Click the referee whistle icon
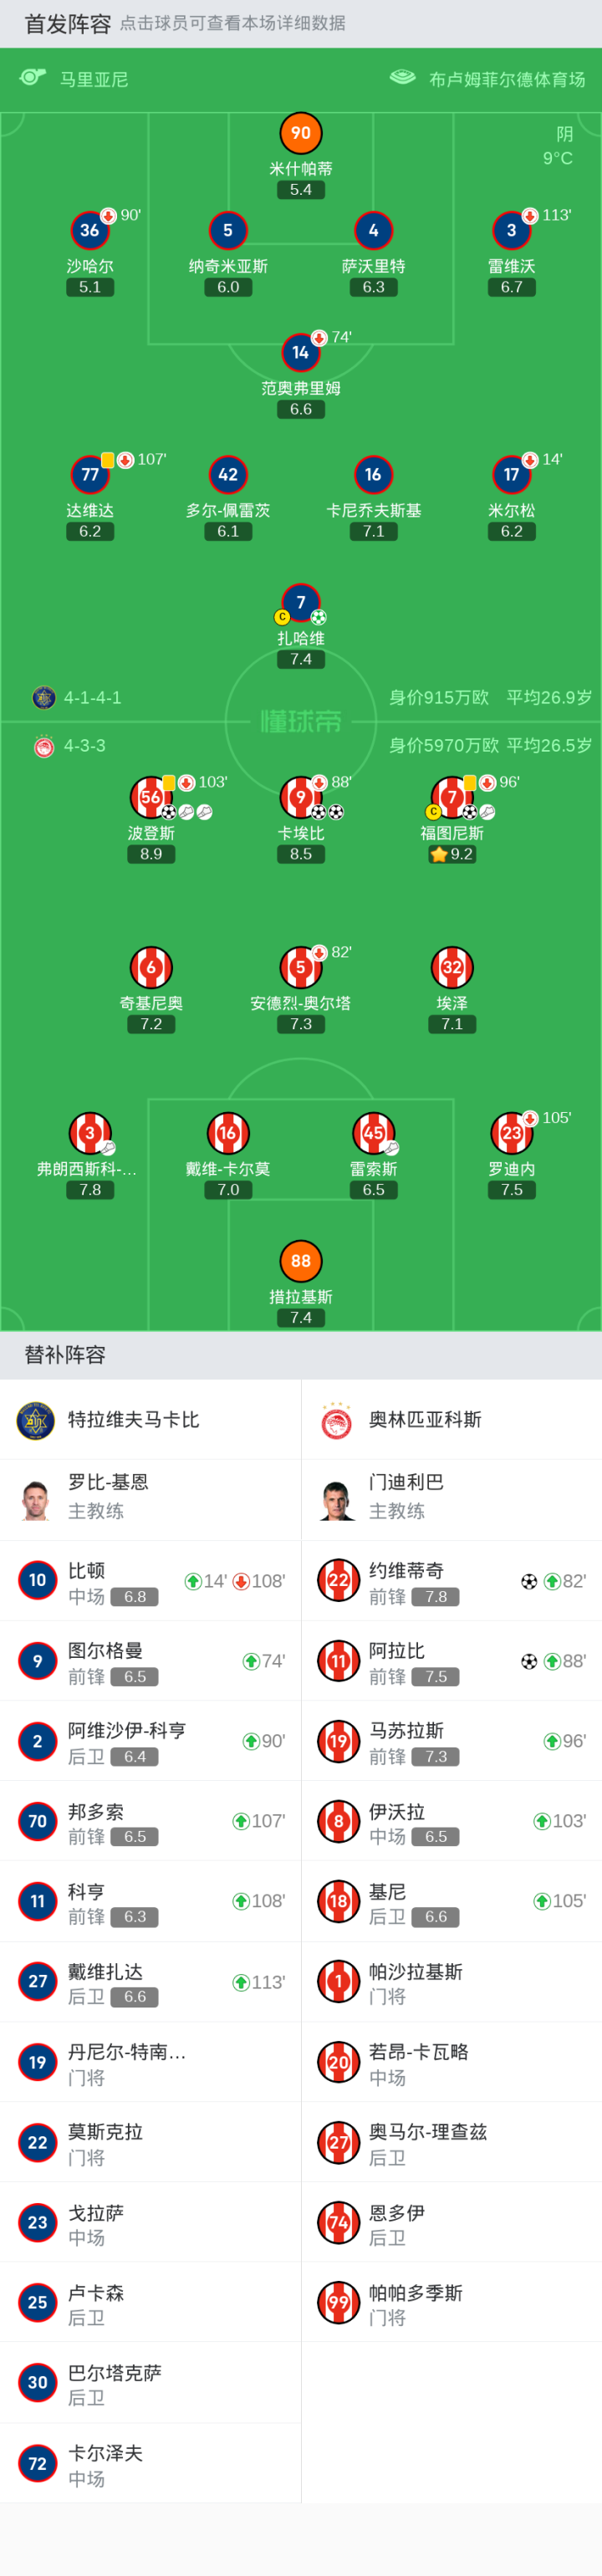 (33, 78)
